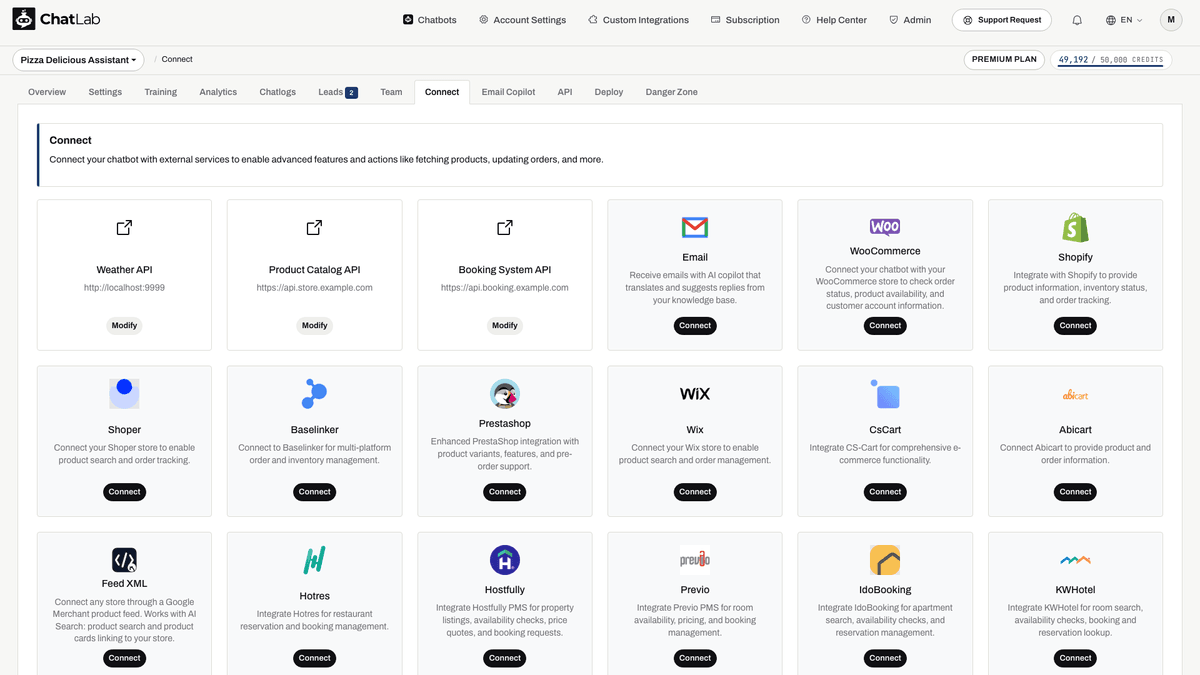This screenshot has height=675, width=1200.
Task: Click the CsCart logo icon
Action: click(x=885, y=394)
